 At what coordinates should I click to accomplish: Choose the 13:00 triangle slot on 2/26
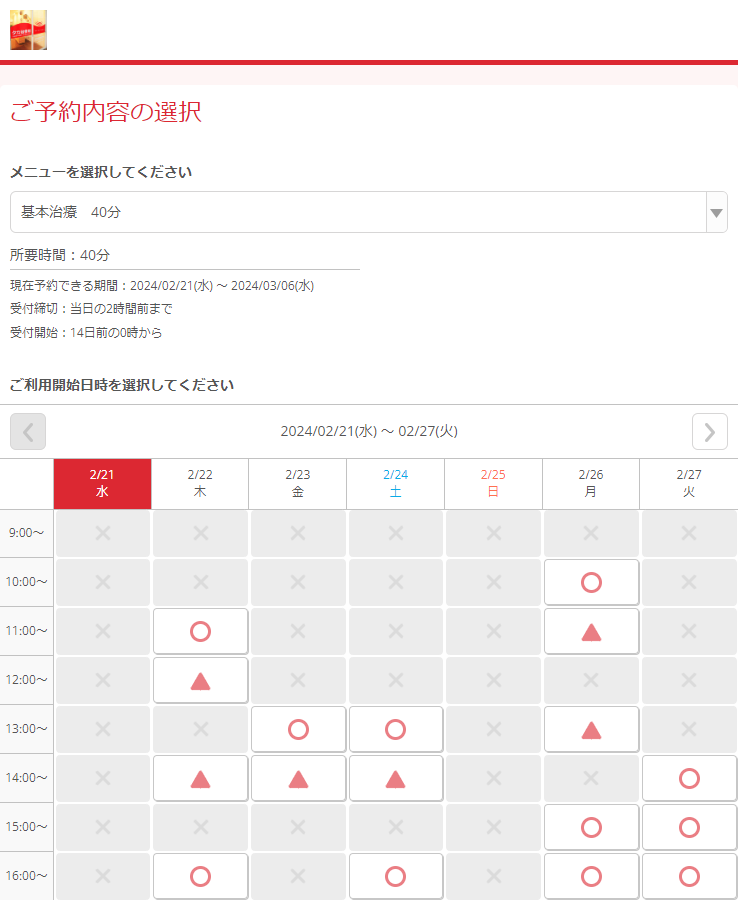coord(591,729)
